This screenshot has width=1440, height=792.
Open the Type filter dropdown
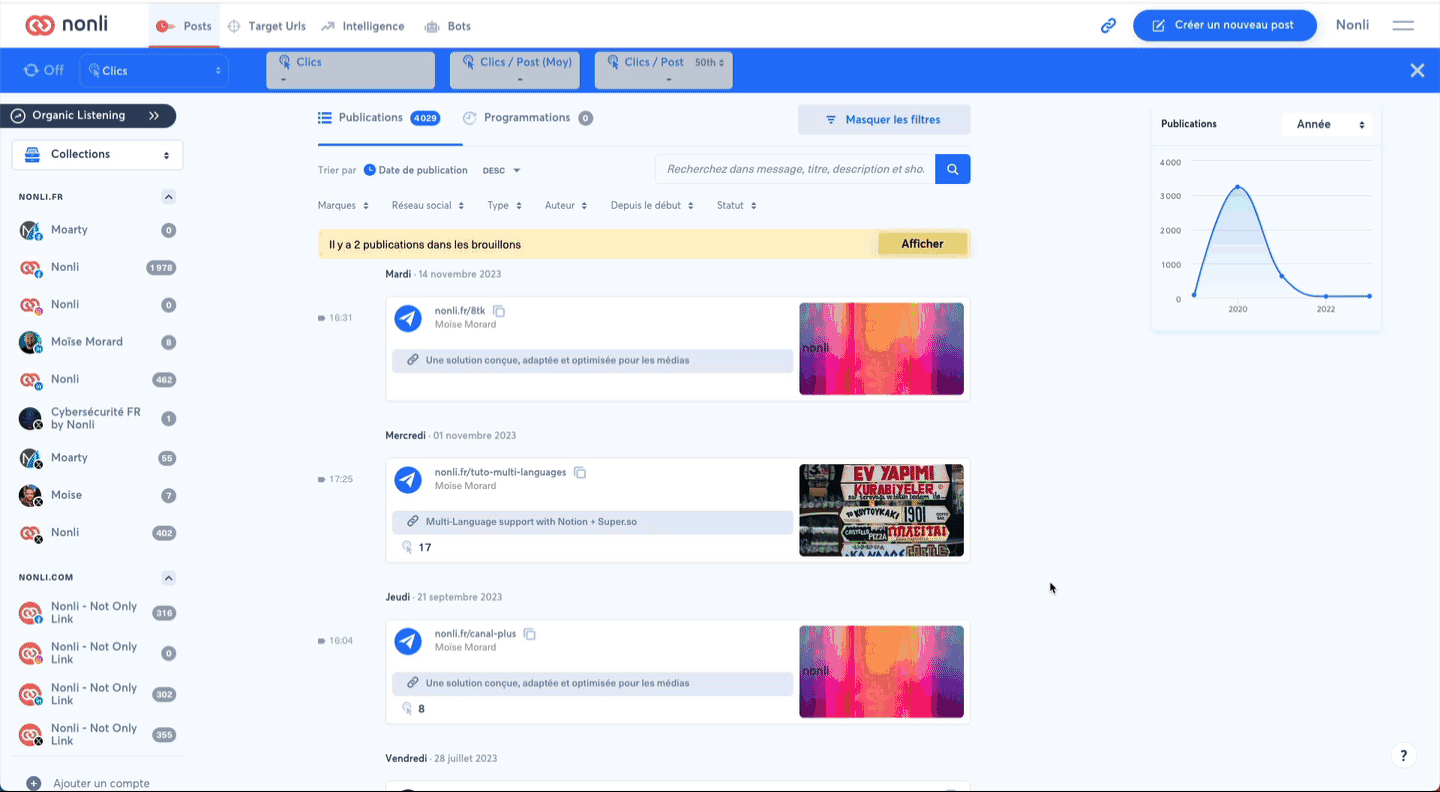[x=504, y=206]
